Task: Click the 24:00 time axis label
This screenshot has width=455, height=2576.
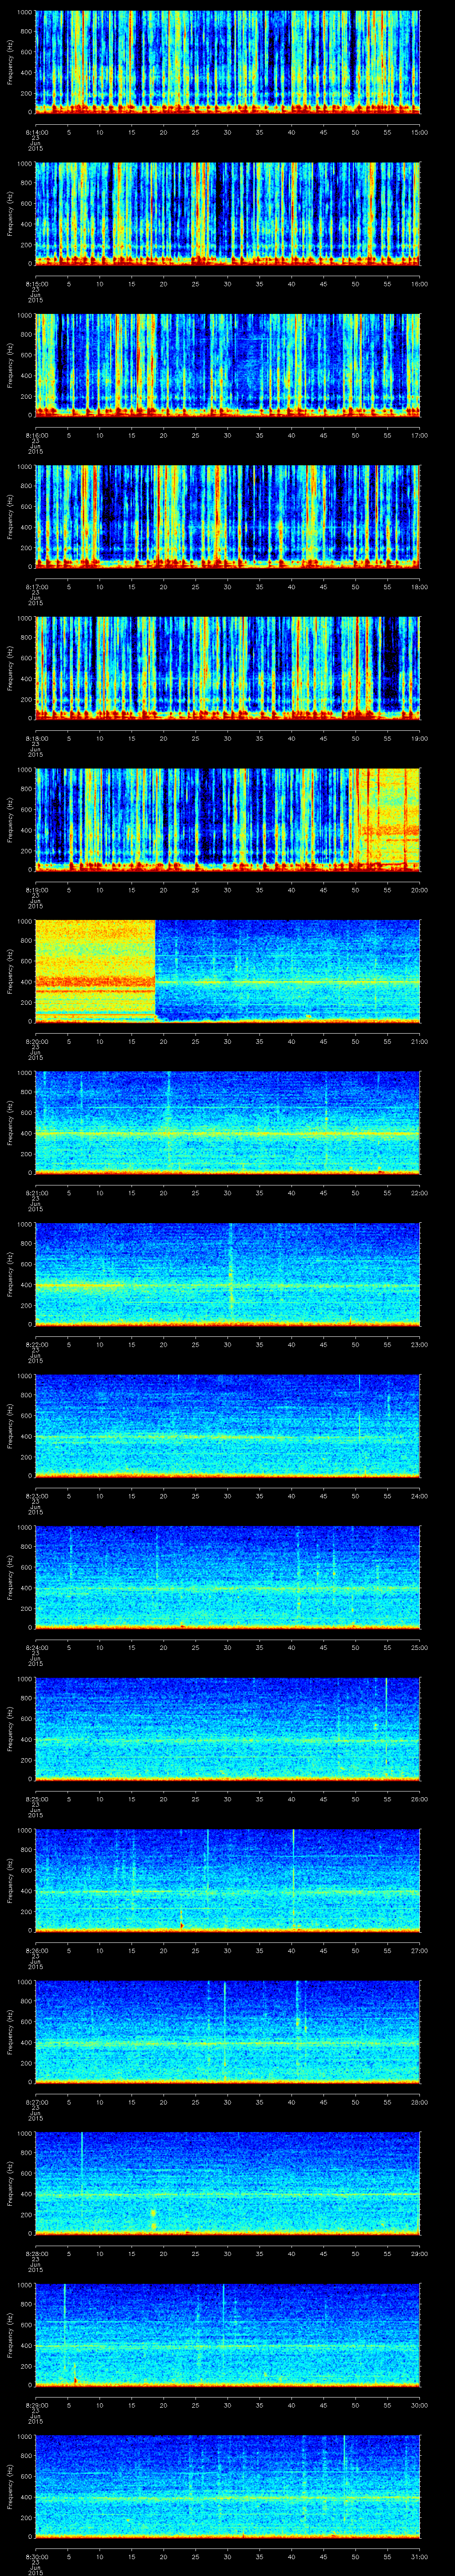Action: pyautogui.click(x=420, y=1496)
